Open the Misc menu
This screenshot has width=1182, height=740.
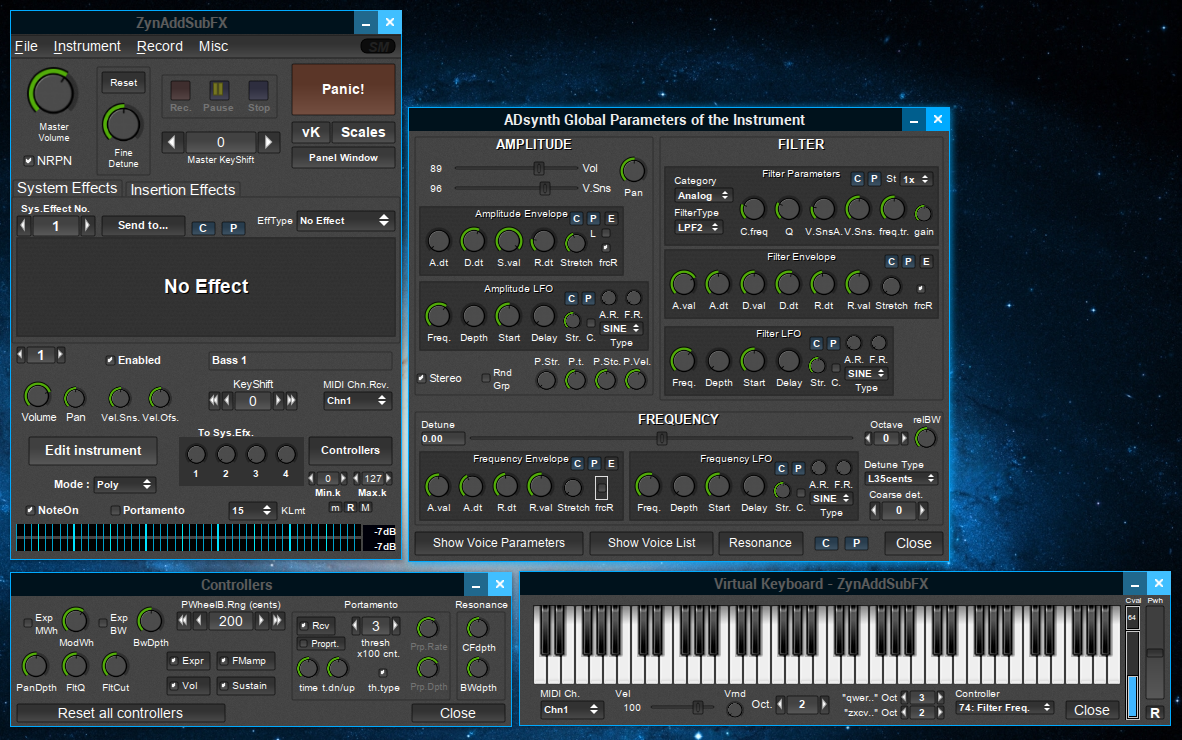pyautogui.click(x=213, y=46)
